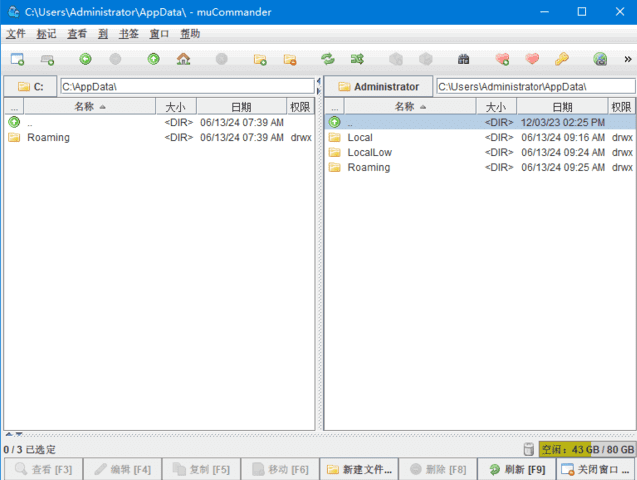Image resolution: width=637 pixels, height=480 pixels.
Task: Click unmark group folder-minus icon
Action: tap(290, 59)
